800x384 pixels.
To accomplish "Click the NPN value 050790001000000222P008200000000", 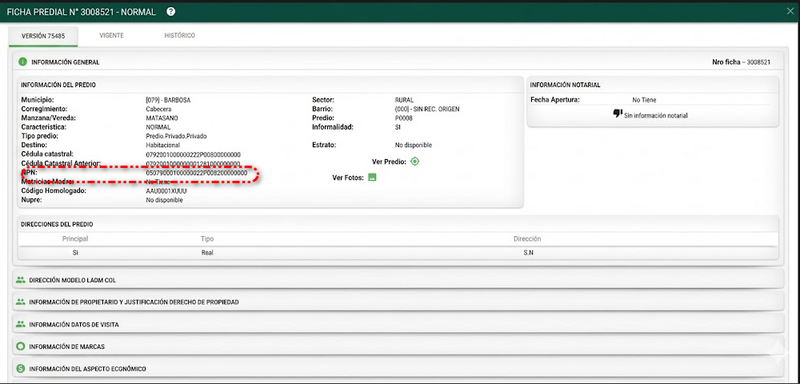I will click(196, 173).
